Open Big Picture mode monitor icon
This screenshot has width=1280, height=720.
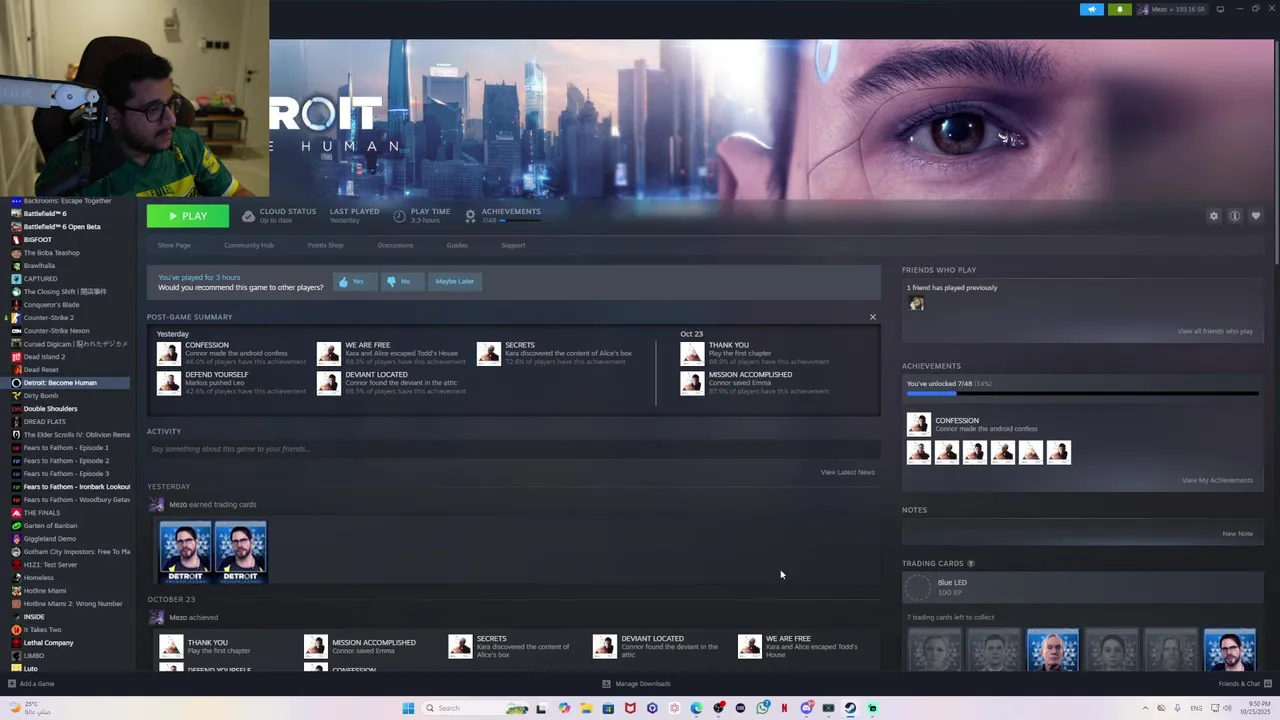[x=1220, y=9]
